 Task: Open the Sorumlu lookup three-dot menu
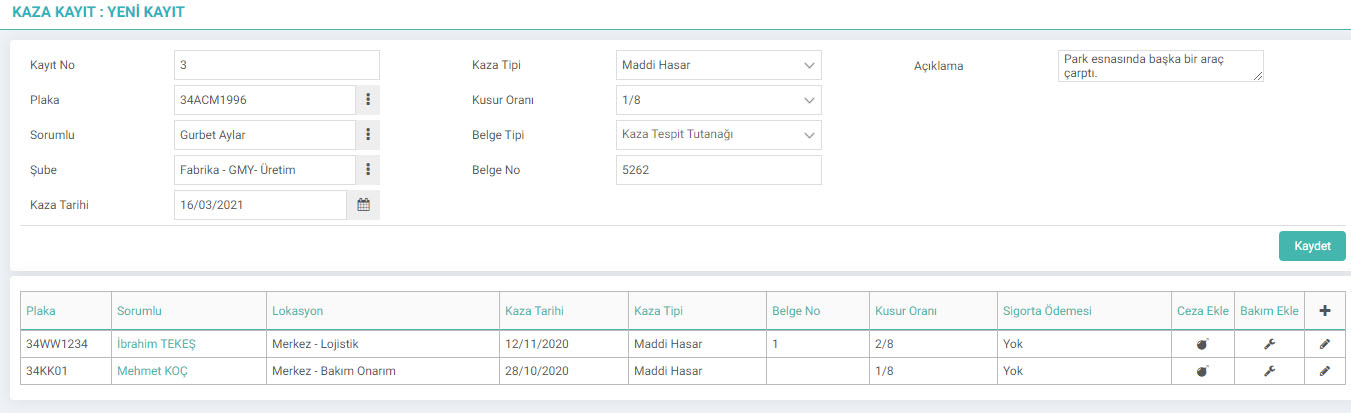click(368, 135)
